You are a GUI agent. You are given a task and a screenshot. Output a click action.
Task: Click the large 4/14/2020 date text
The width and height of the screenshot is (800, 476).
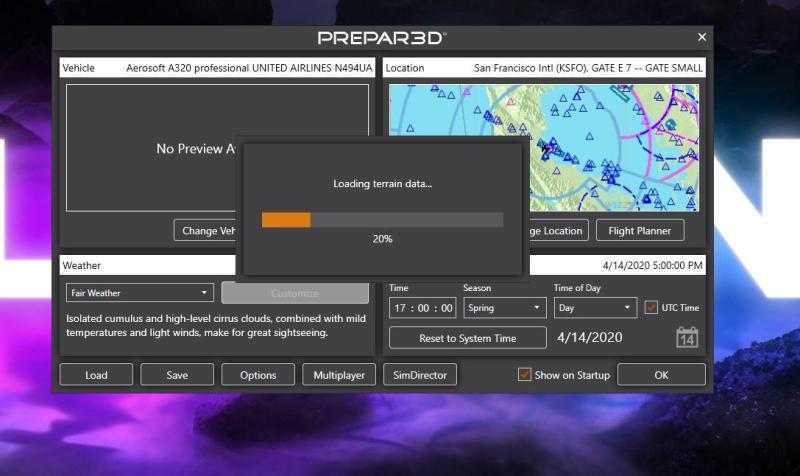tap(590, 337)
